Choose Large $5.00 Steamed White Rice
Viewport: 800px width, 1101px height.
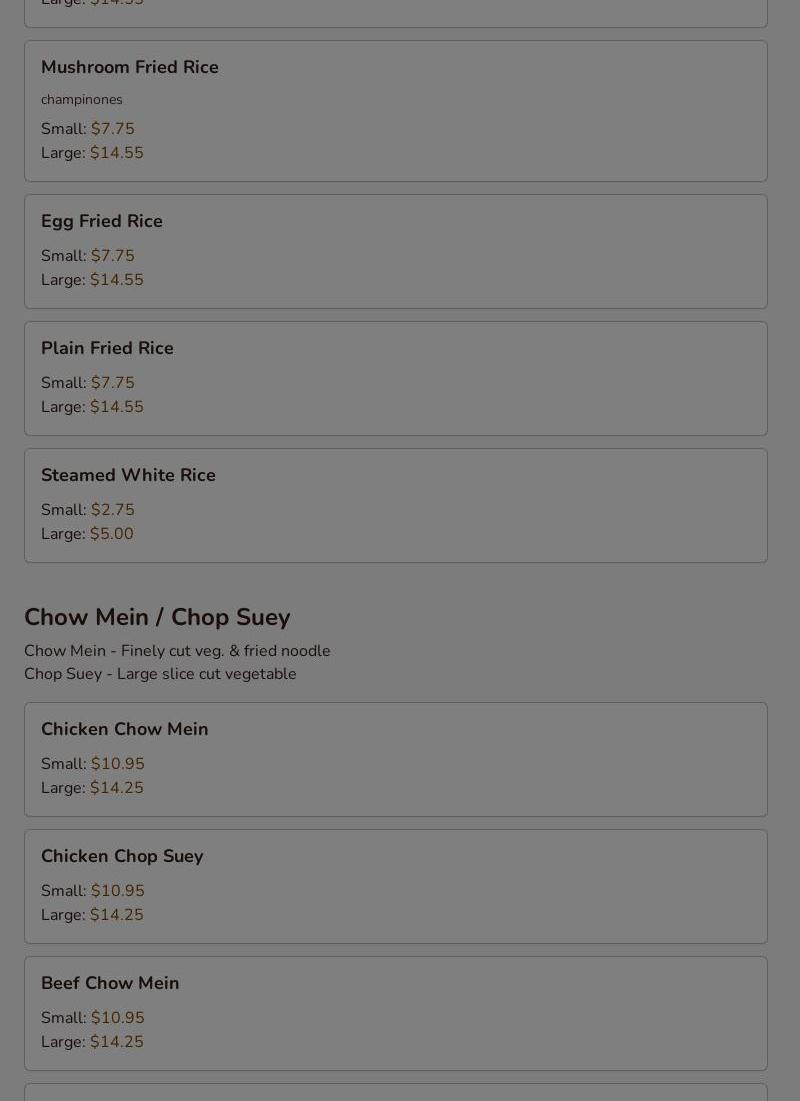coord(111,534)
